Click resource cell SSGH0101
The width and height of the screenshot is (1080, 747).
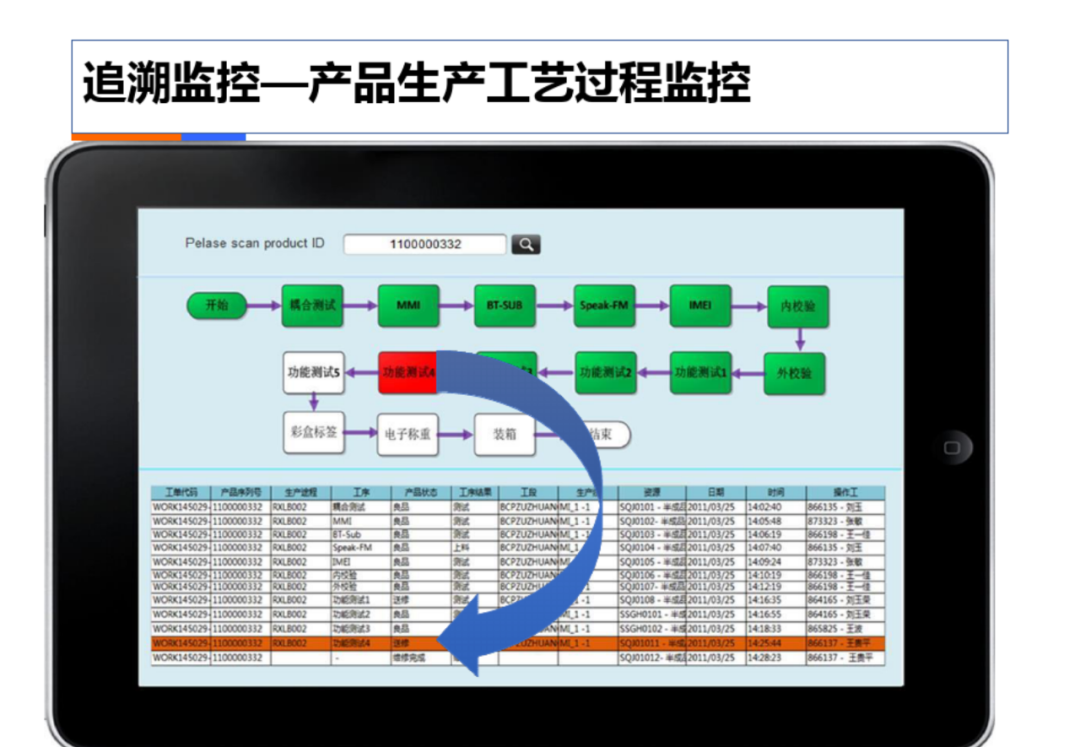click(652, 614)
